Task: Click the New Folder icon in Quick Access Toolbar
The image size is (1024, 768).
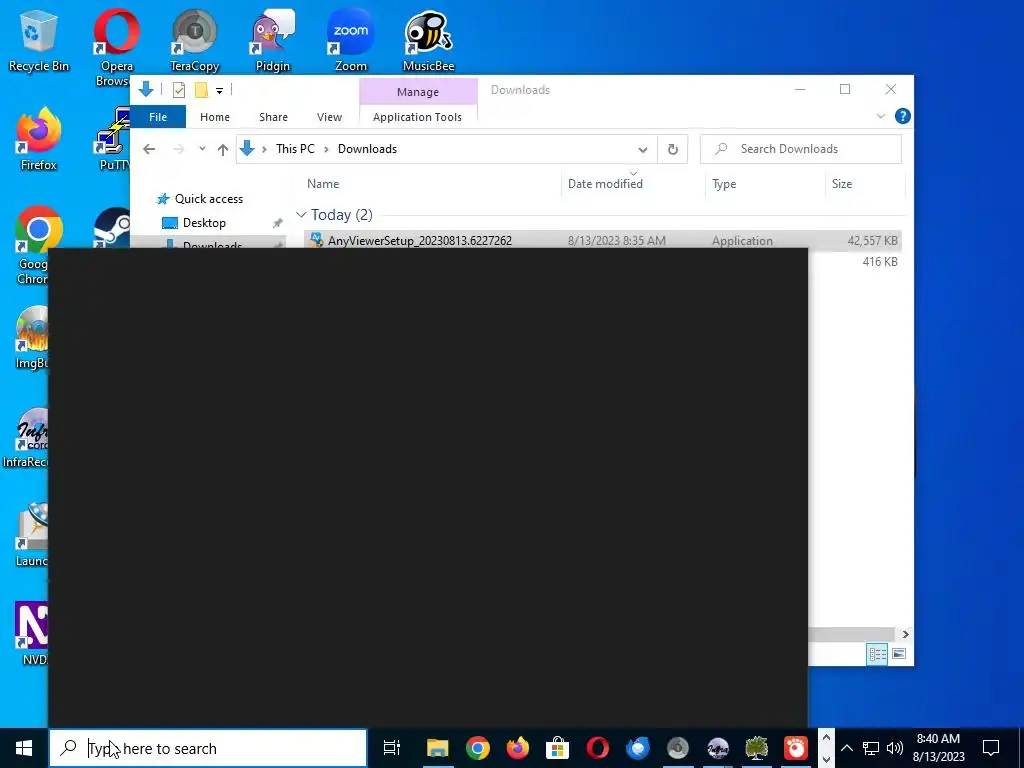Action: [x=201, y=90]
